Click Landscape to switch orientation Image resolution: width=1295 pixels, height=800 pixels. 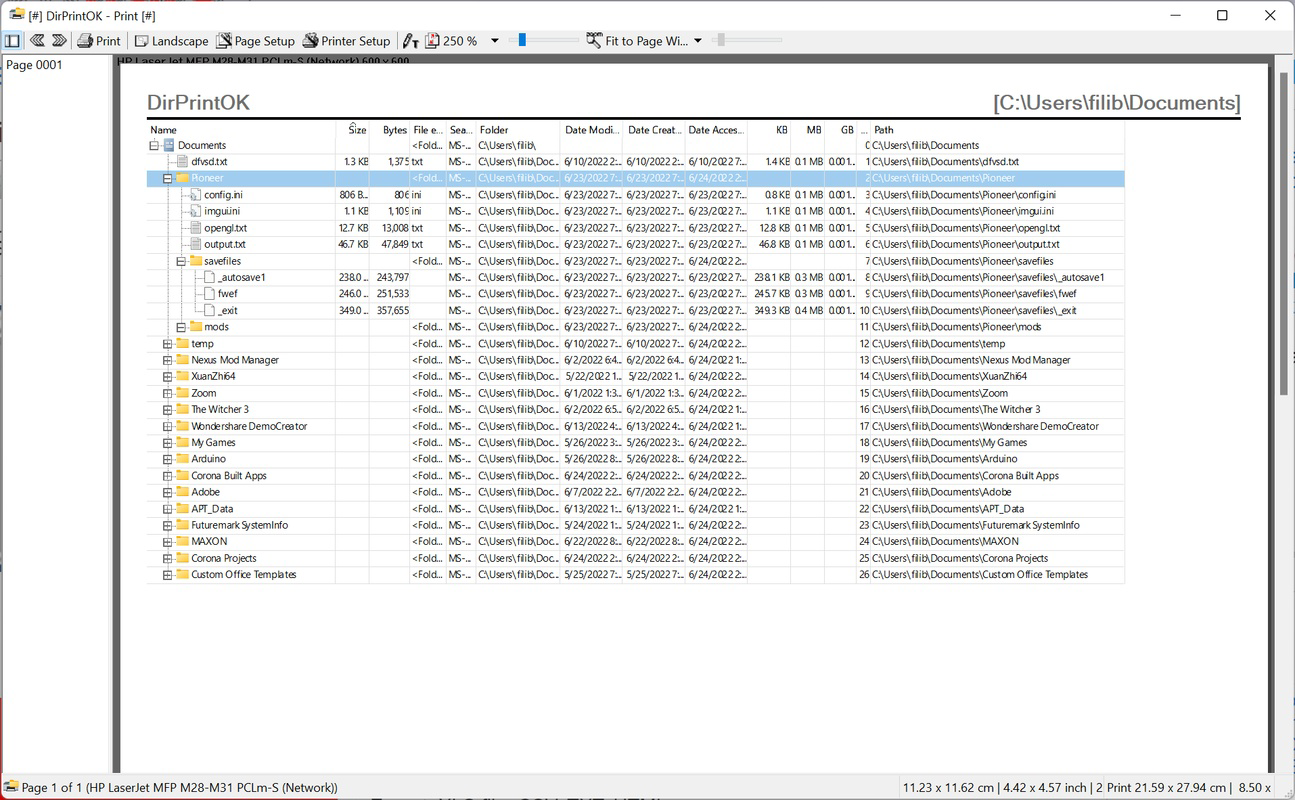[178, 41]
